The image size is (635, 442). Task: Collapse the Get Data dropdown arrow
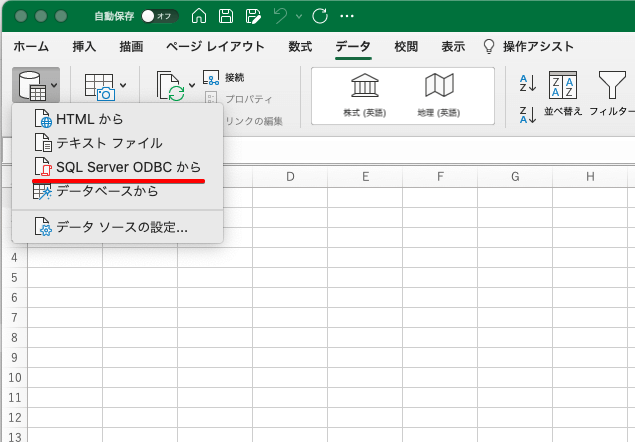54,85
